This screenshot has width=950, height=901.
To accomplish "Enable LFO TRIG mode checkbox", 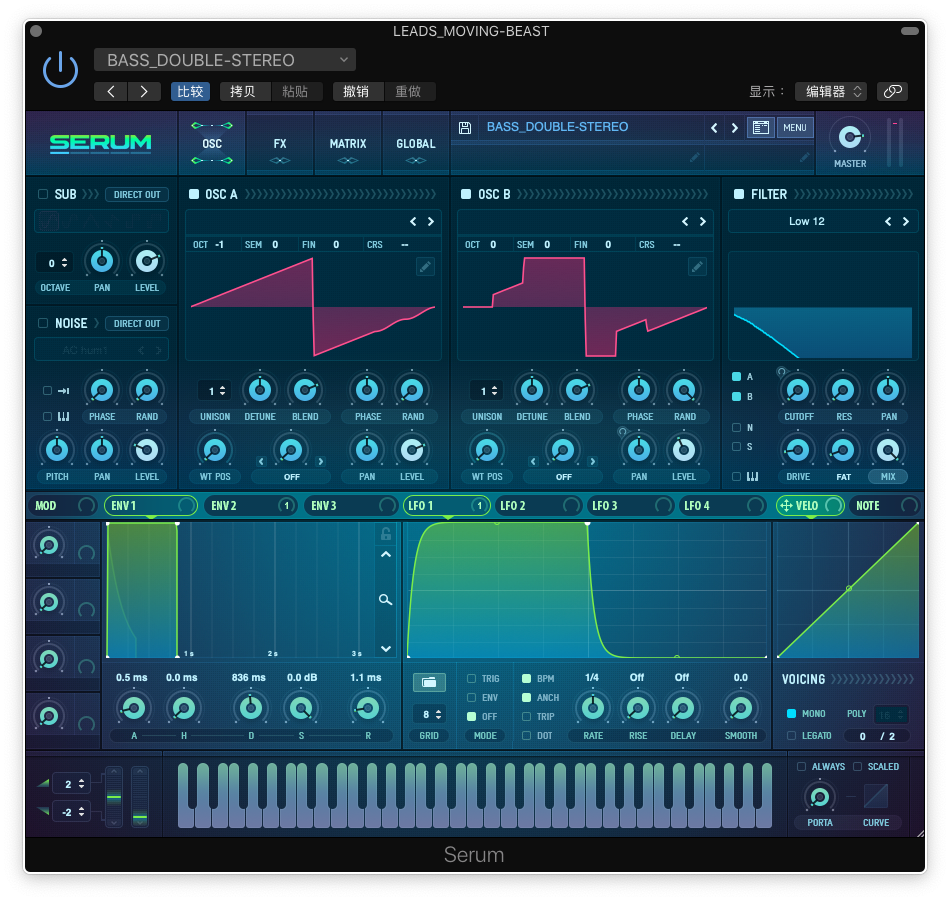I will click(471, 679).
